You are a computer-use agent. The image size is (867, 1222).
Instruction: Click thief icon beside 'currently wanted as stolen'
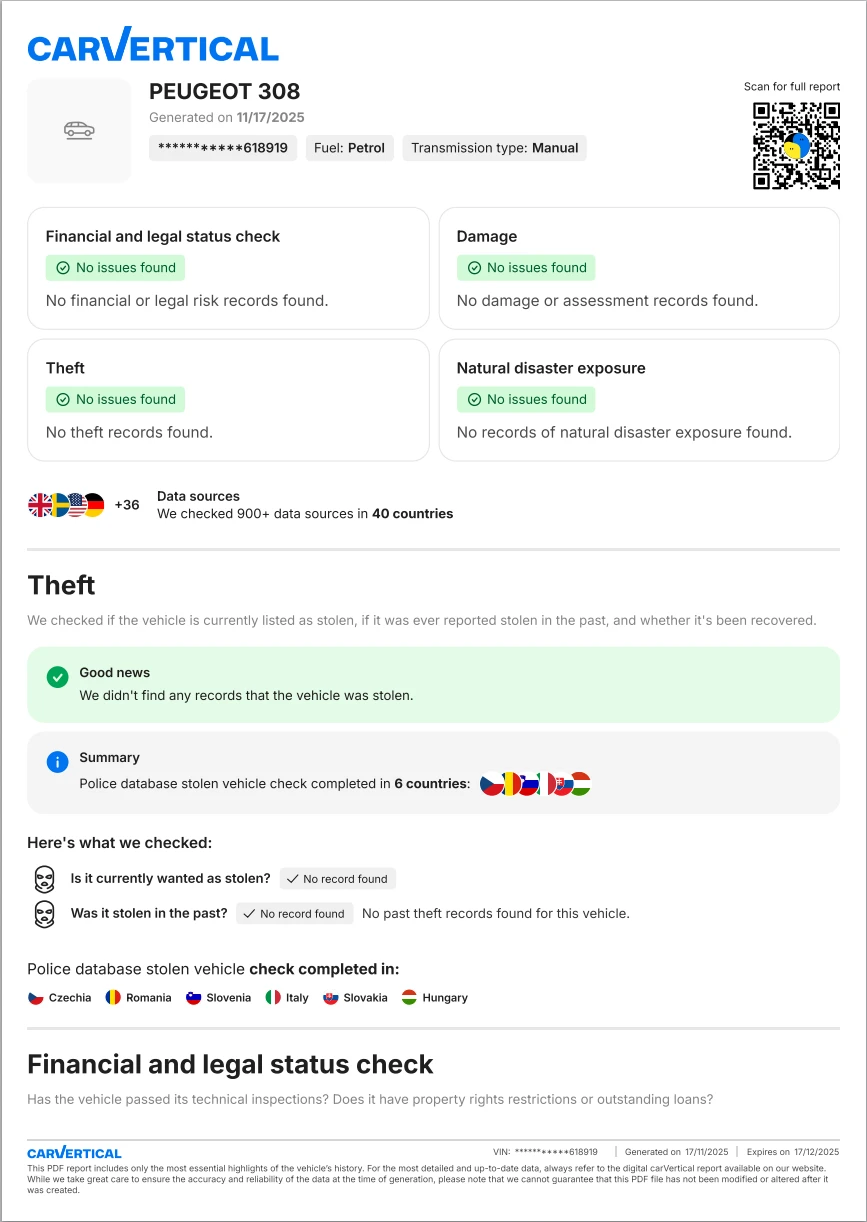[44, 879]
